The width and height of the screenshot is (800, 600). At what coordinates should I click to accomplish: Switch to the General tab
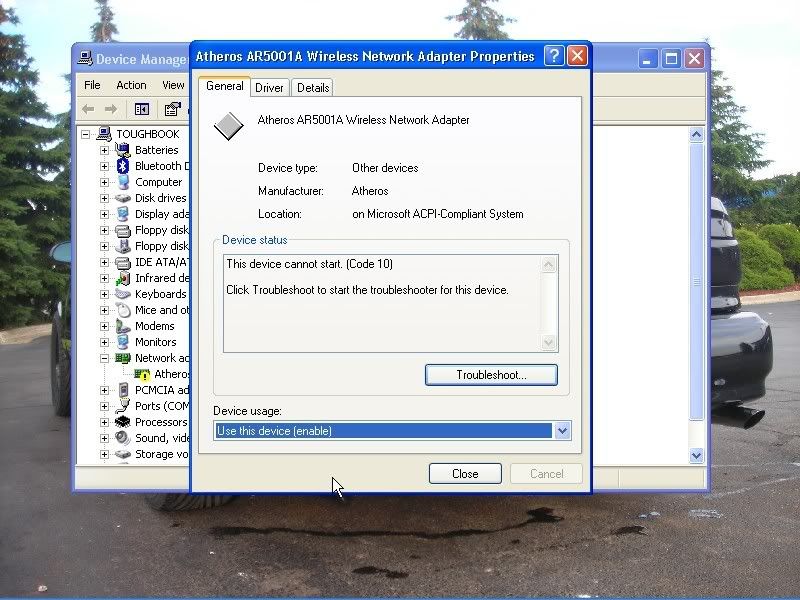point(224,86)
